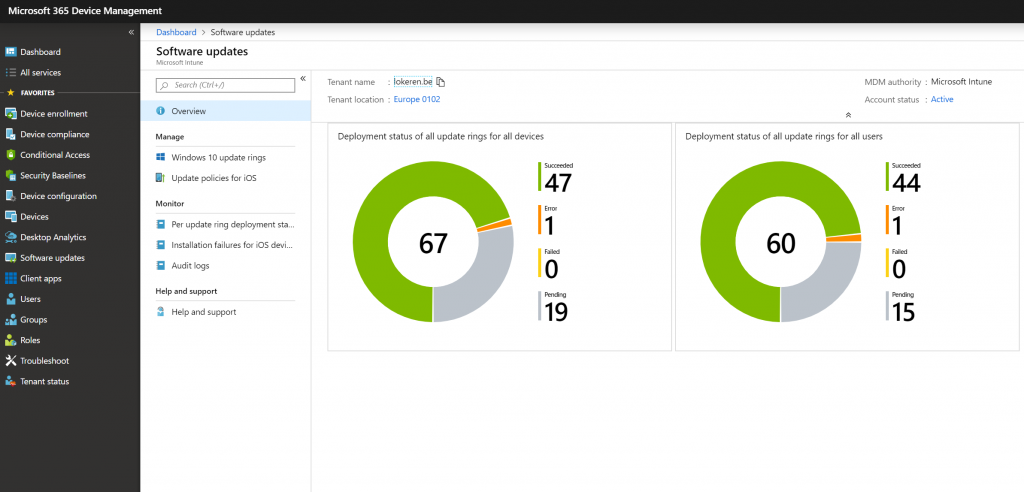The height and width of the screenshot is (492, 1024).
Task: Click the devices donut chart total 67
Action: point(433,243)
